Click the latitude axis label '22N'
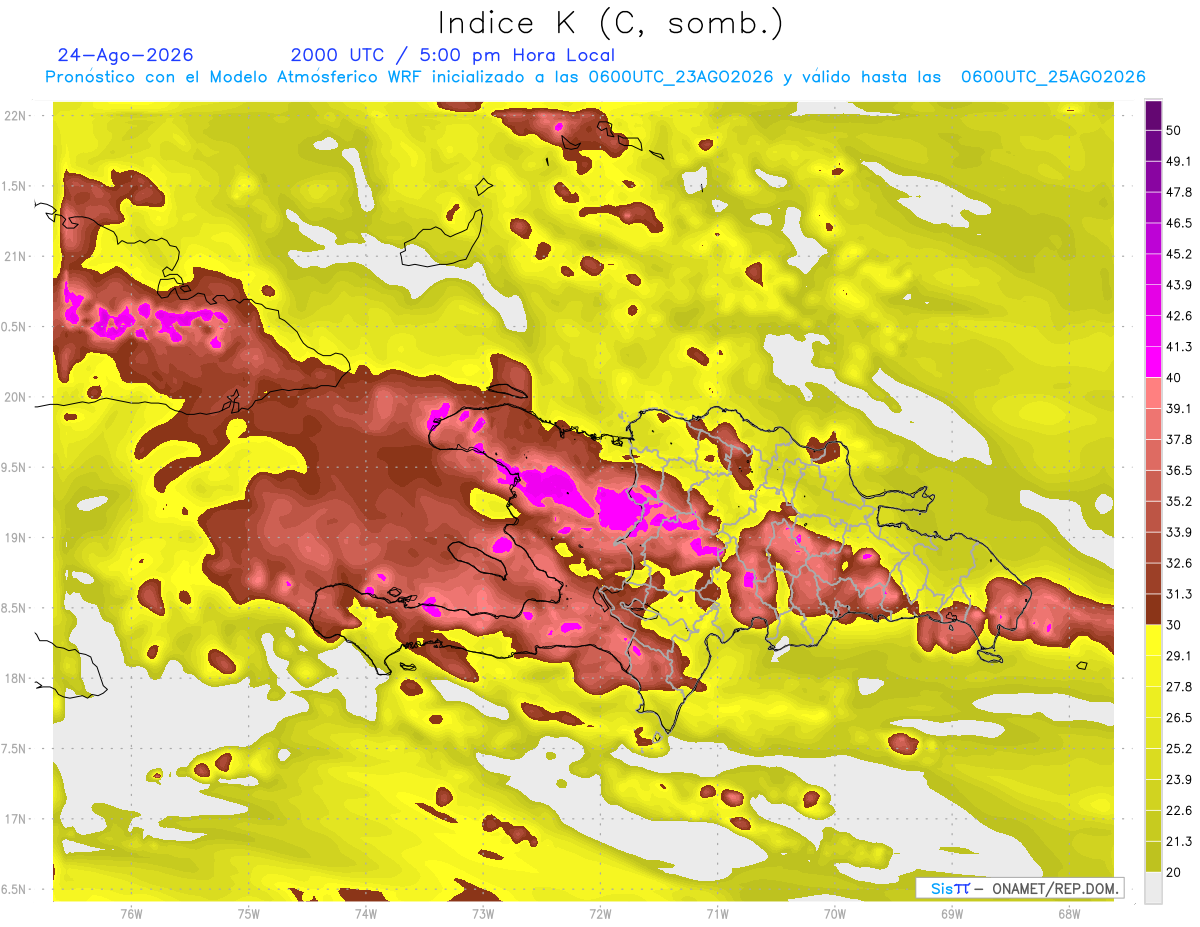Screen dimensions: 1200x927 click(16, 115)
